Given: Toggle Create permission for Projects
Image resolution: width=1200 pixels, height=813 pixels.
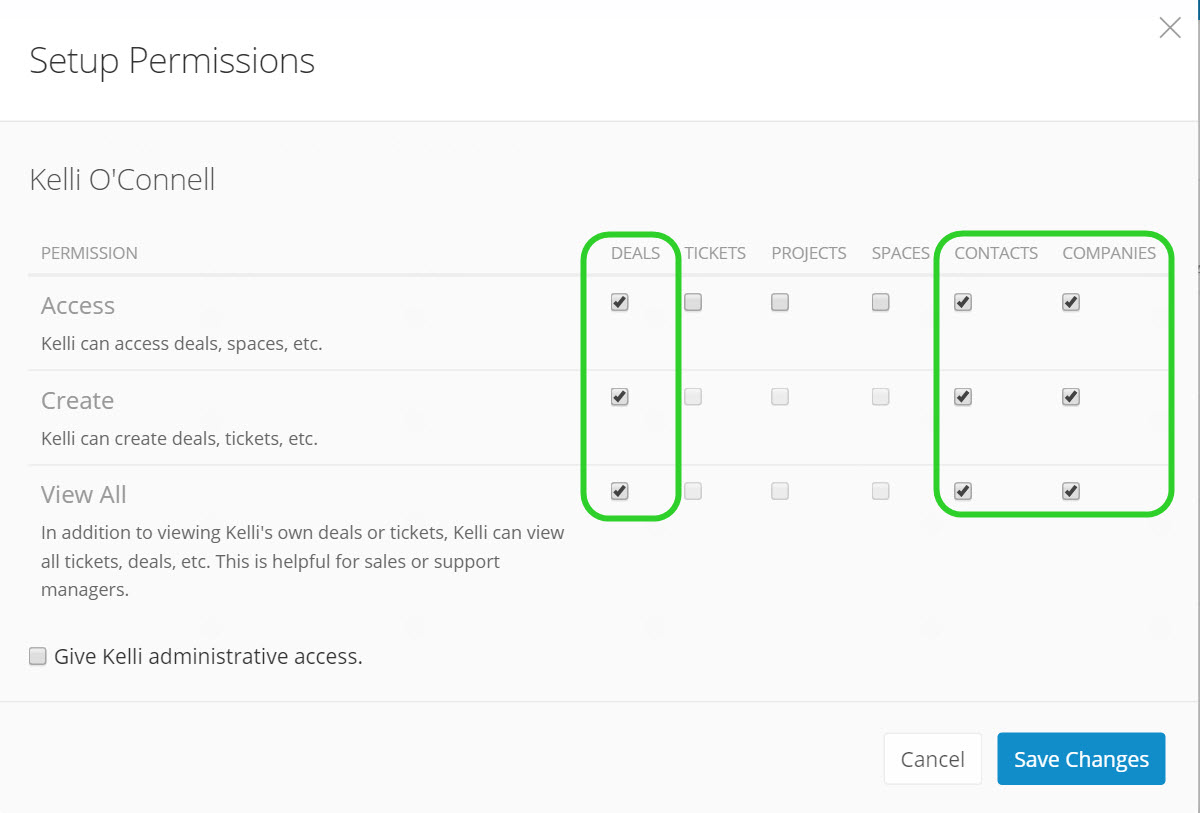Looking at the screenshot, I should 780,397.
